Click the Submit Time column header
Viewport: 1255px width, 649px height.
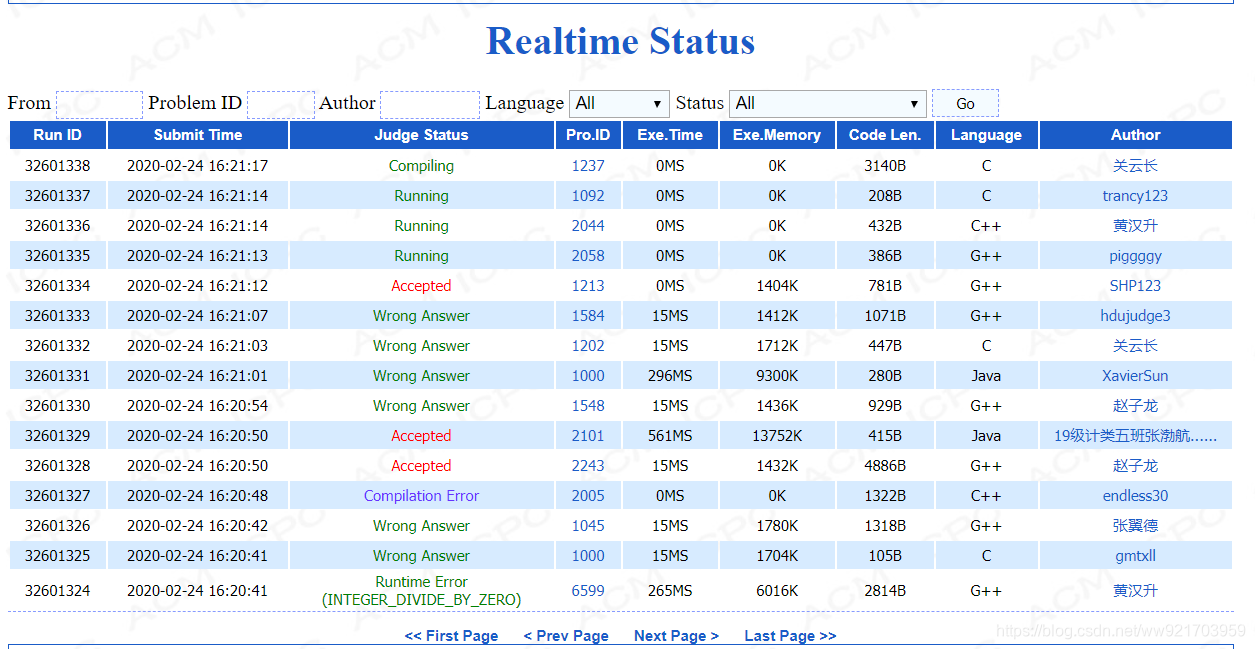(198, 135)
